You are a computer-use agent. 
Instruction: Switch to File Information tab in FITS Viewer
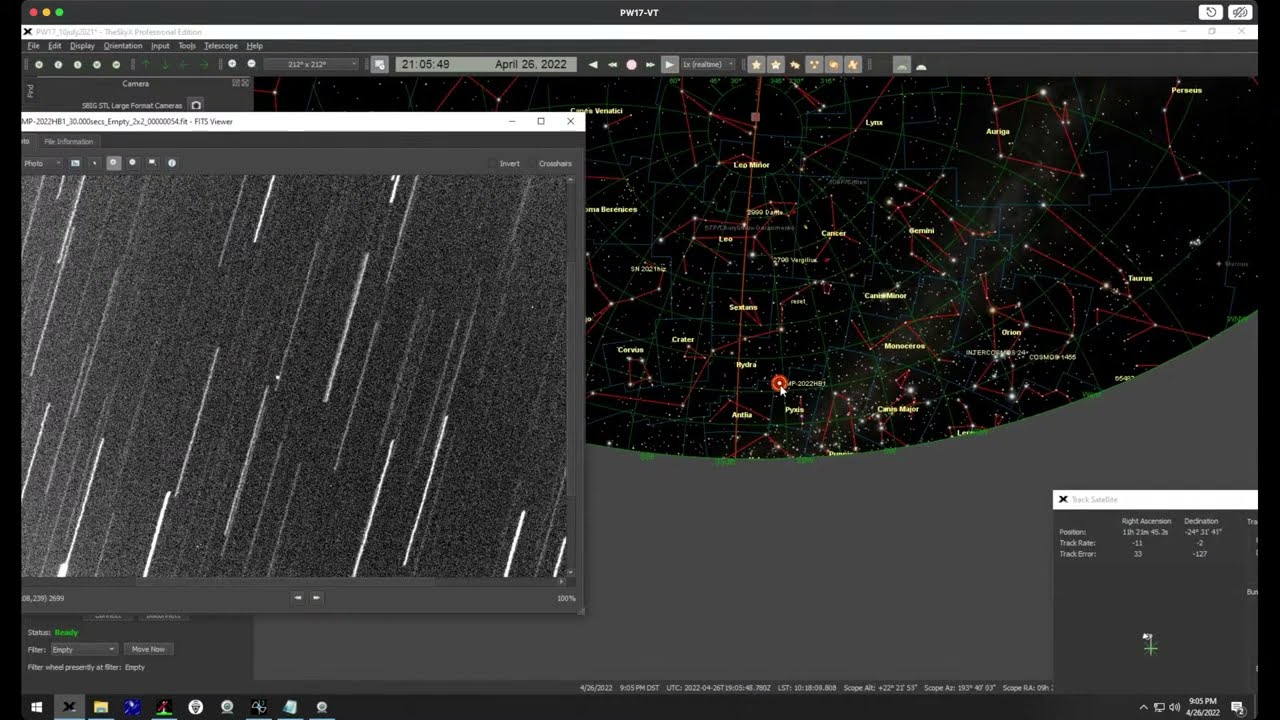coord(68,142)
